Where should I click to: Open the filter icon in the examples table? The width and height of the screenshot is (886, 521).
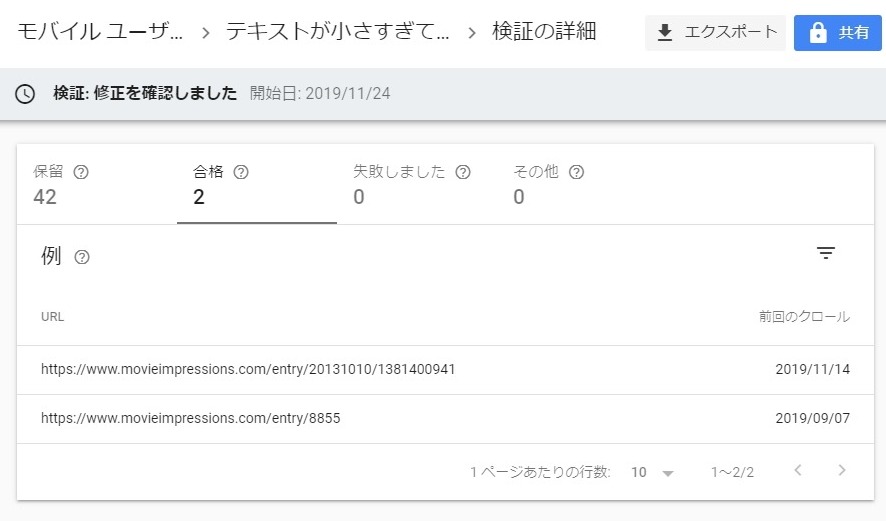click(826, 253)
